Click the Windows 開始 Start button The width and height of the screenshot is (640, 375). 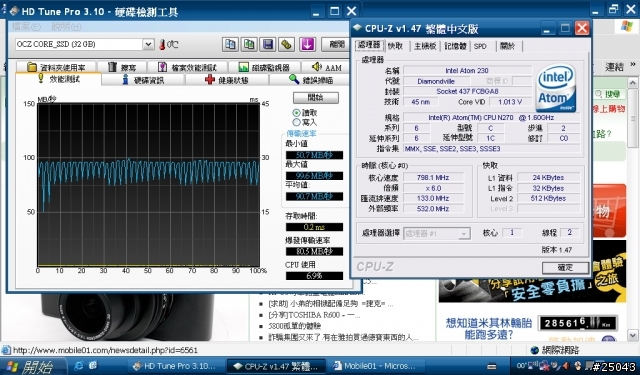(x=32, y=366)
